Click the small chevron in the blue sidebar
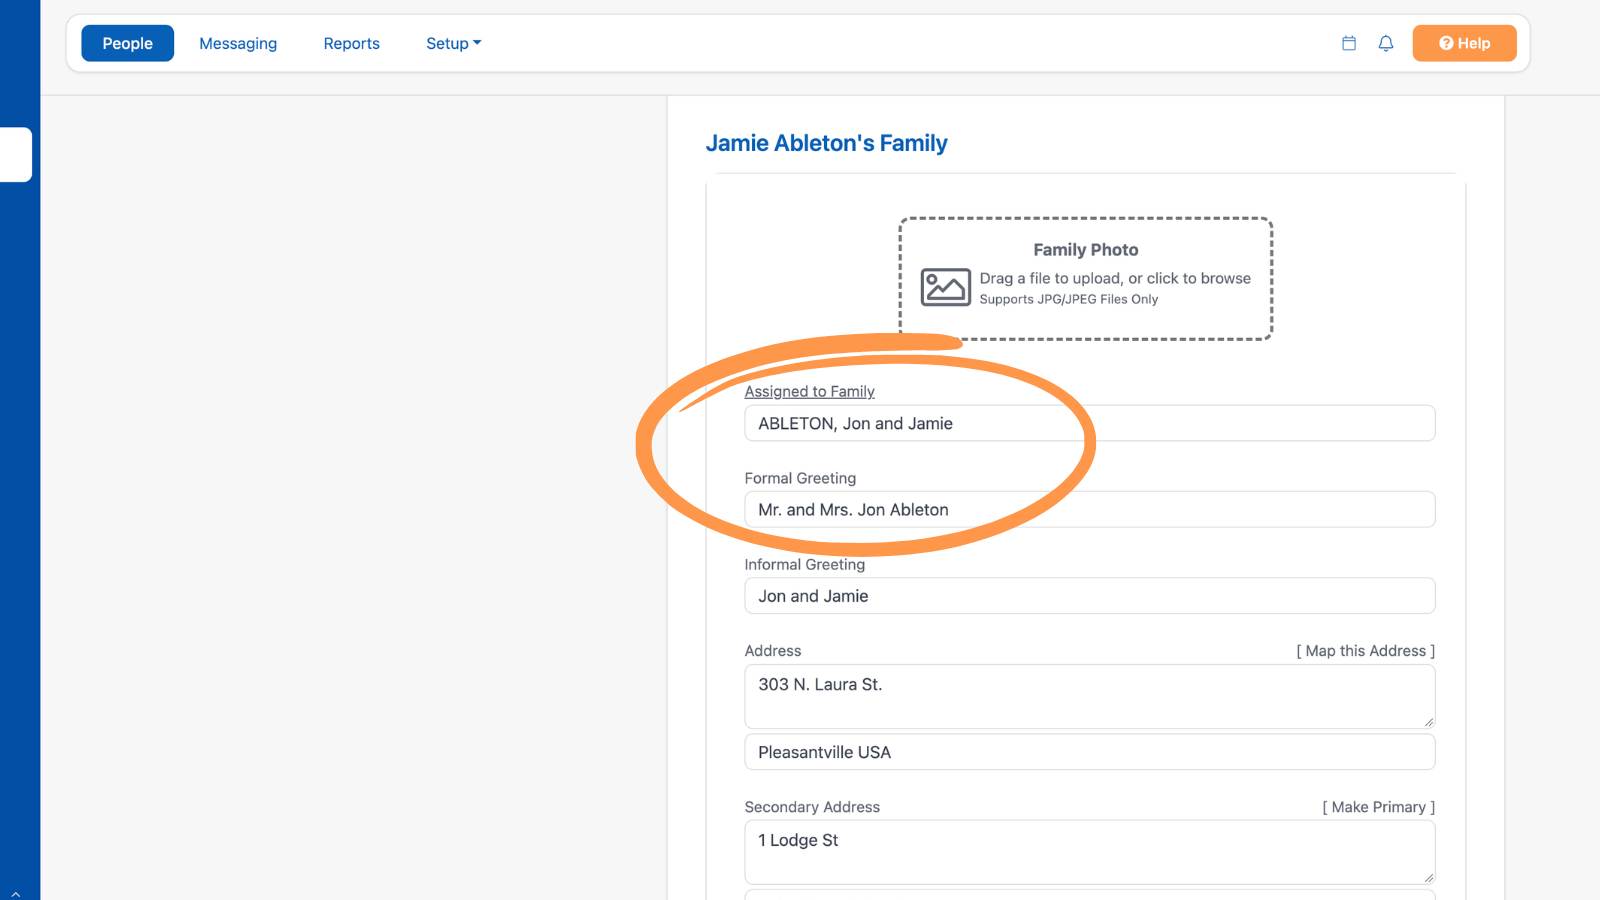 [16, 893]
